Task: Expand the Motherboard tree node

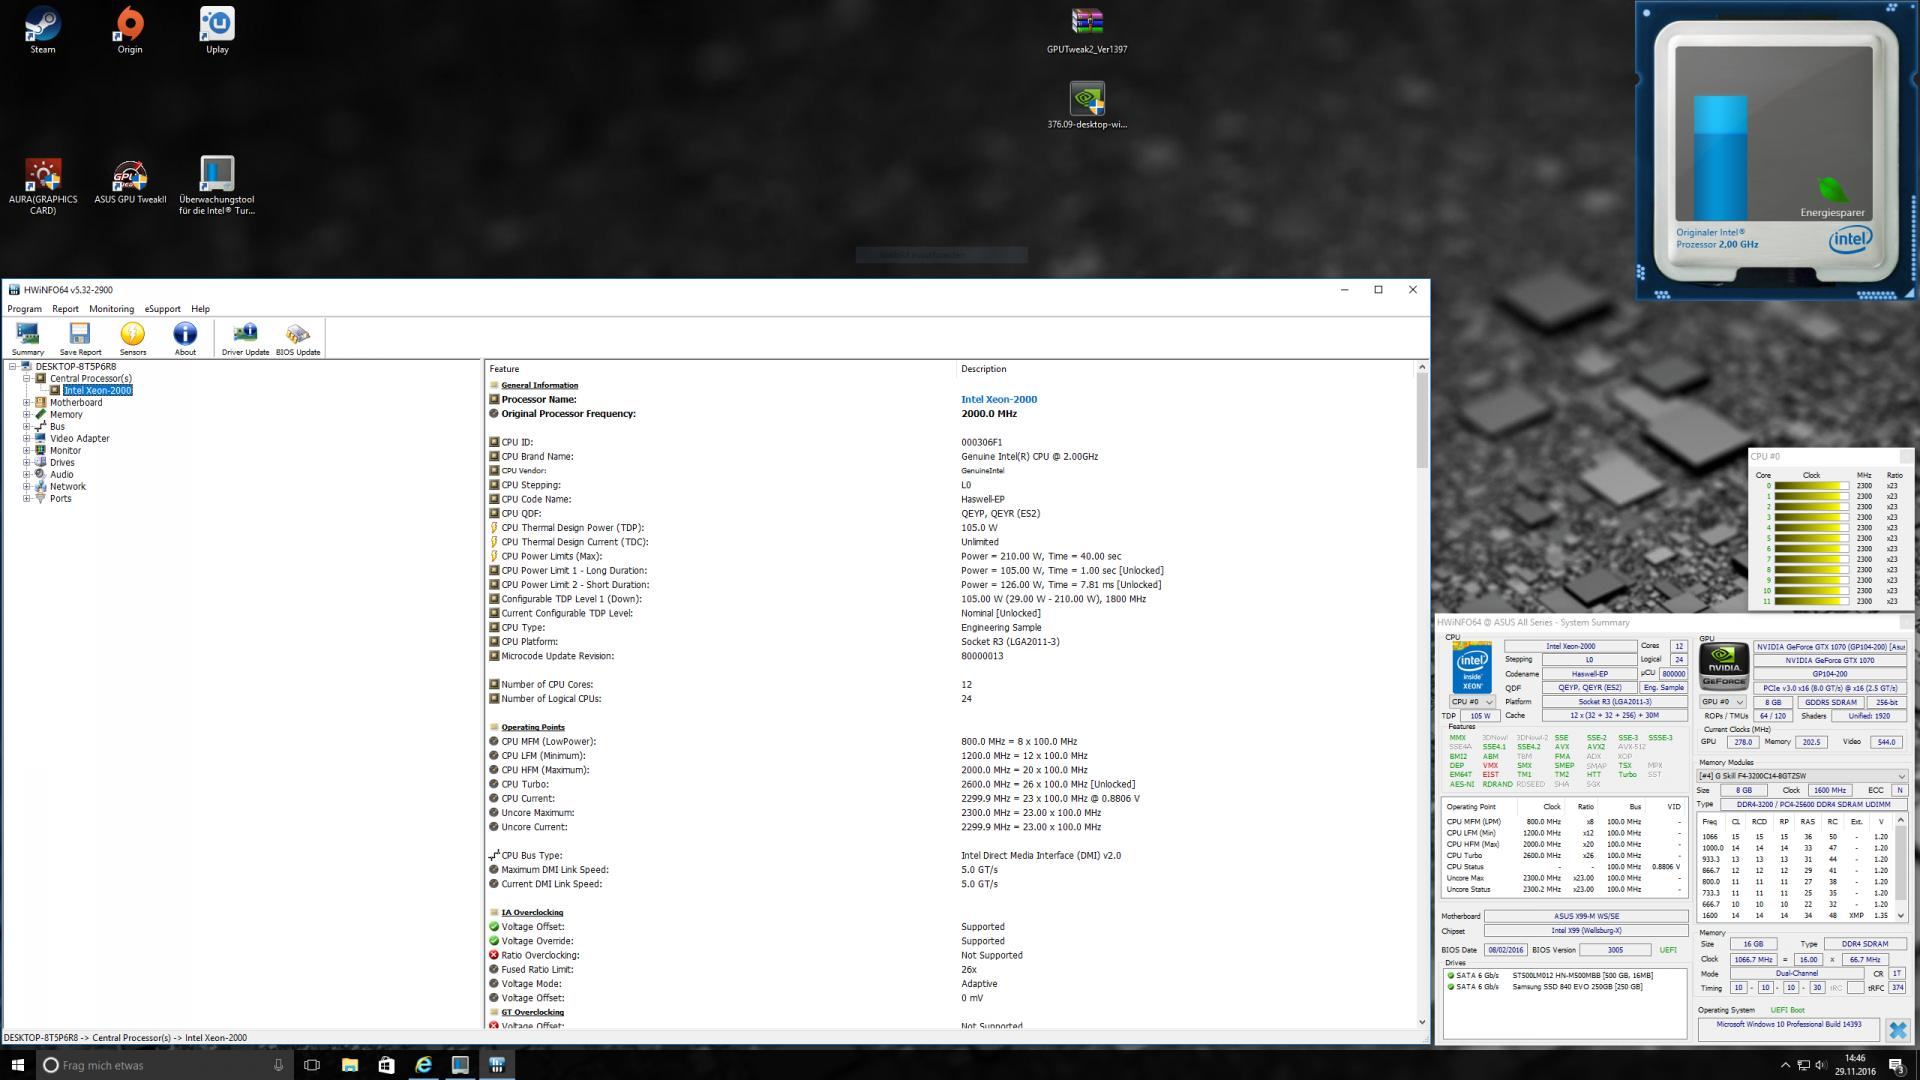Action: coord(27,403)
